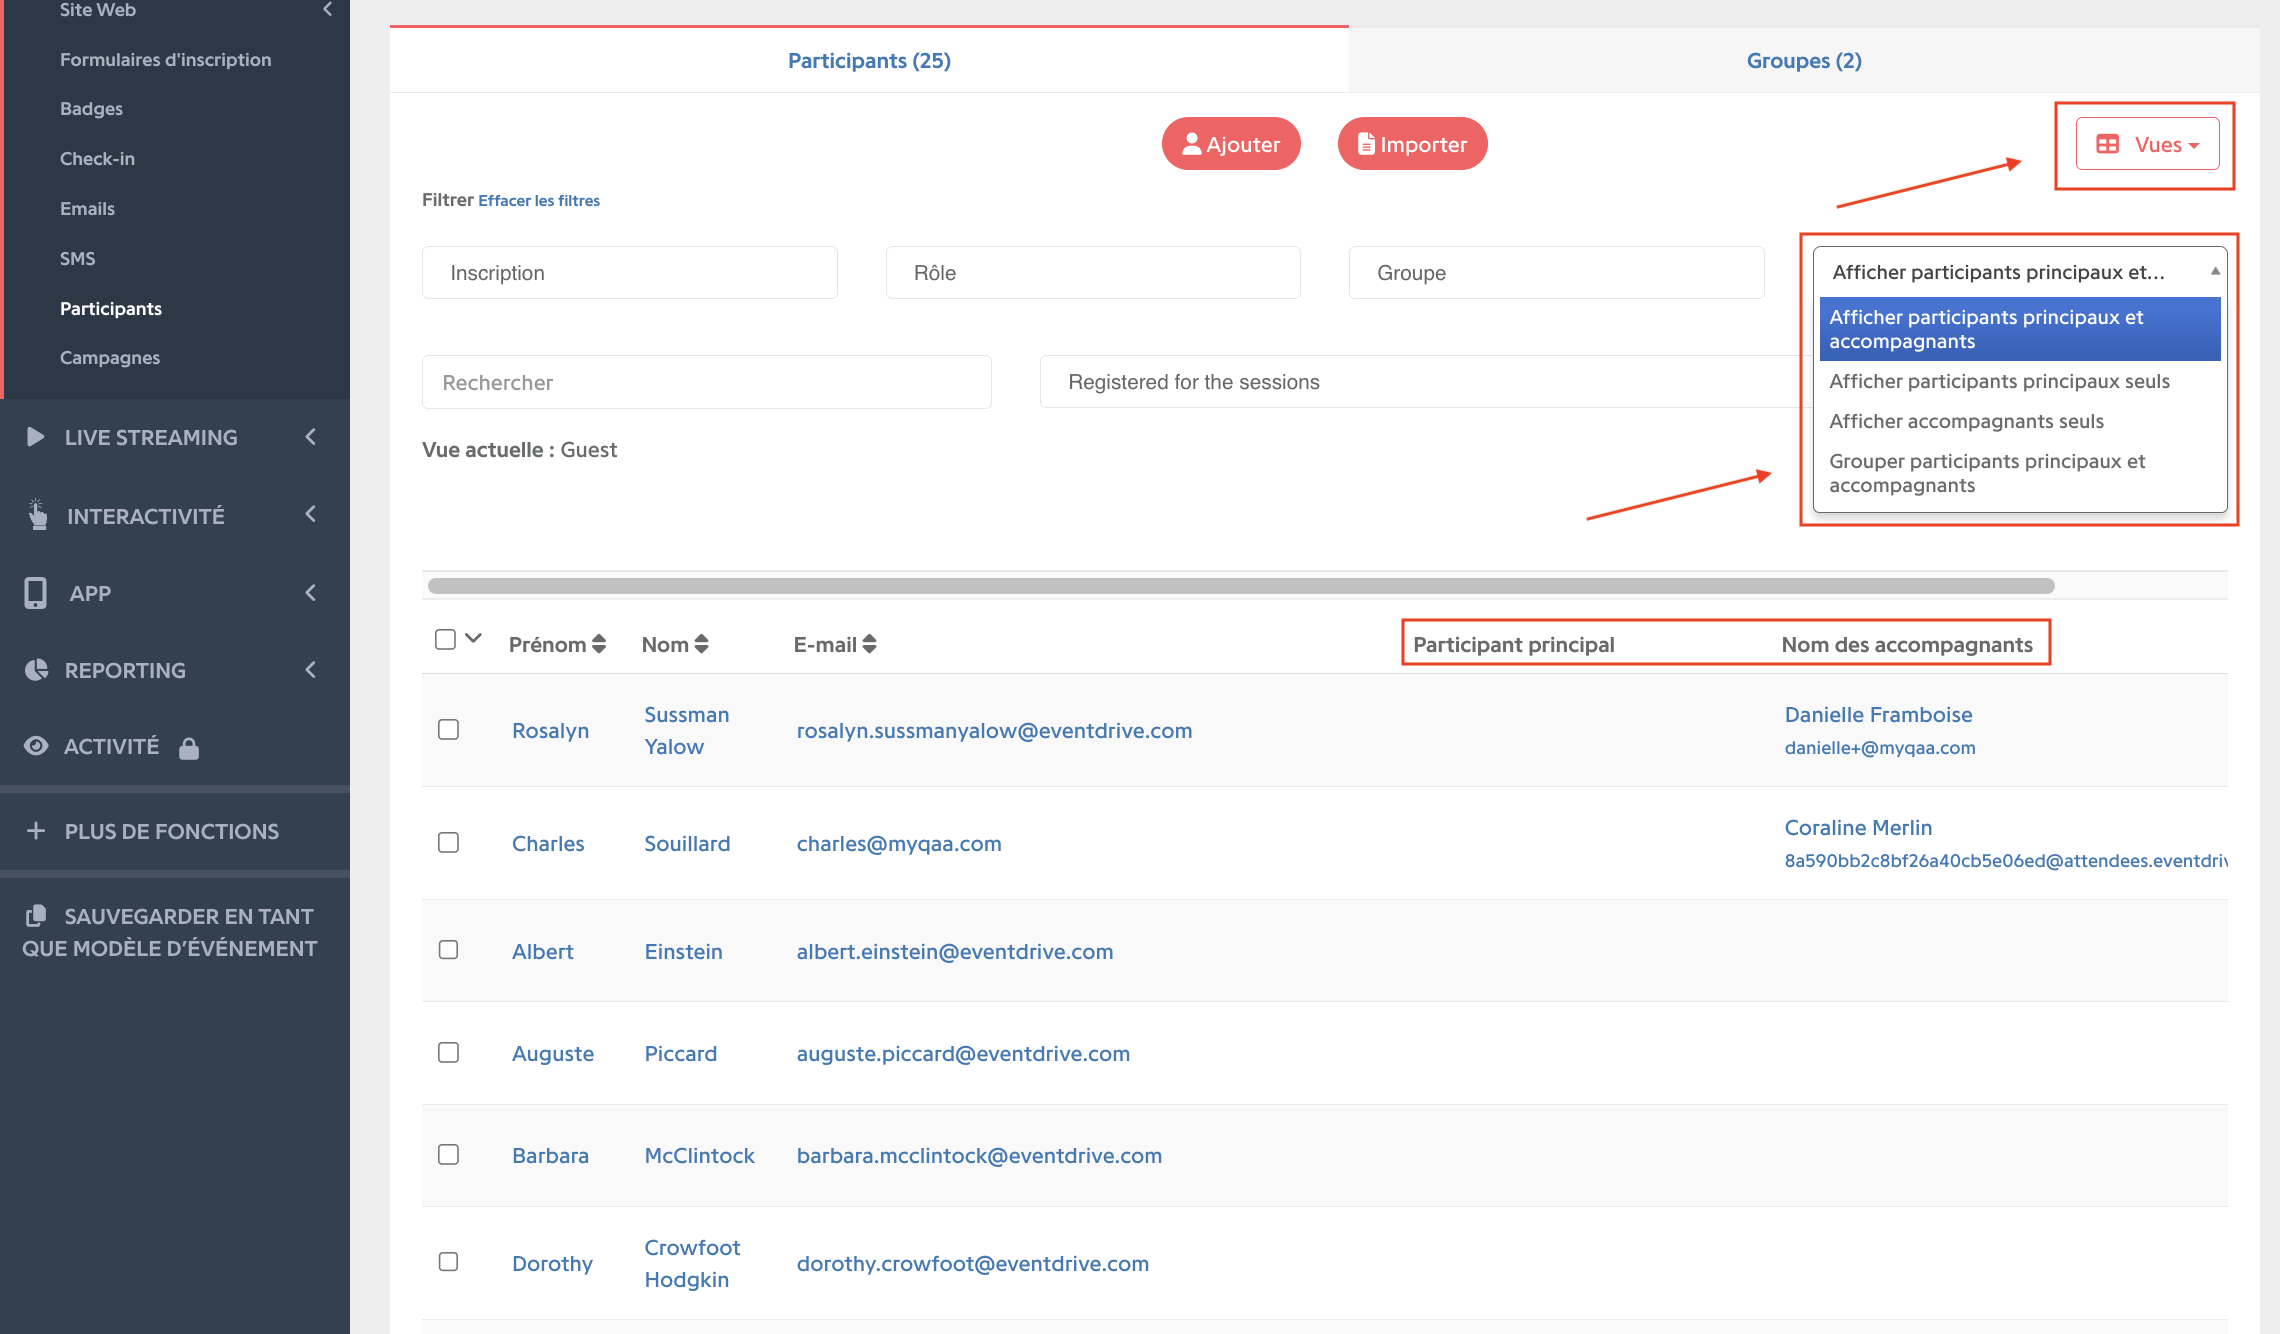Open Participants in sidebar
The width and height of the screenshot is (2280, 1334).
111,308
